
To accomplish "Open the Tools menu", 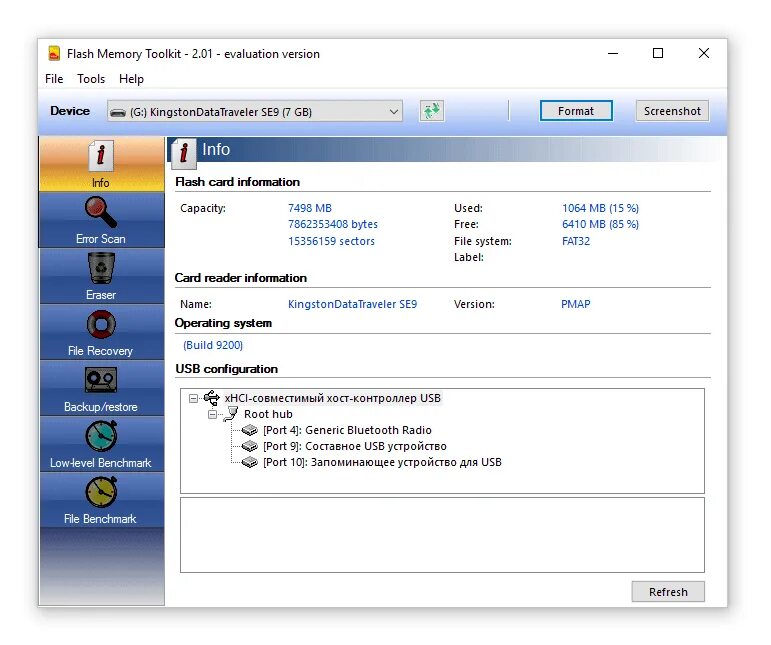I will pyautogui.click(x=91, y=79).
